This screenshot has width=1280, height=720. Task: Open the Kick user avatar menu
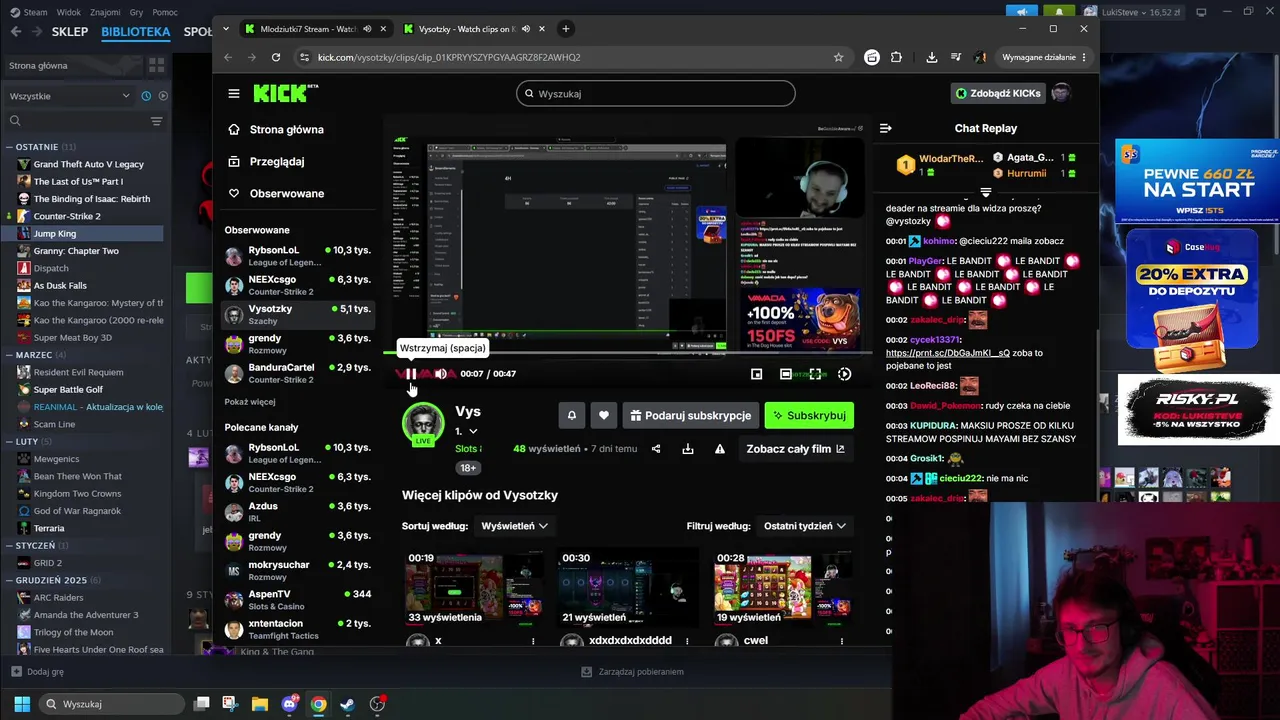pyautogui.click(x=1061, y=93)
